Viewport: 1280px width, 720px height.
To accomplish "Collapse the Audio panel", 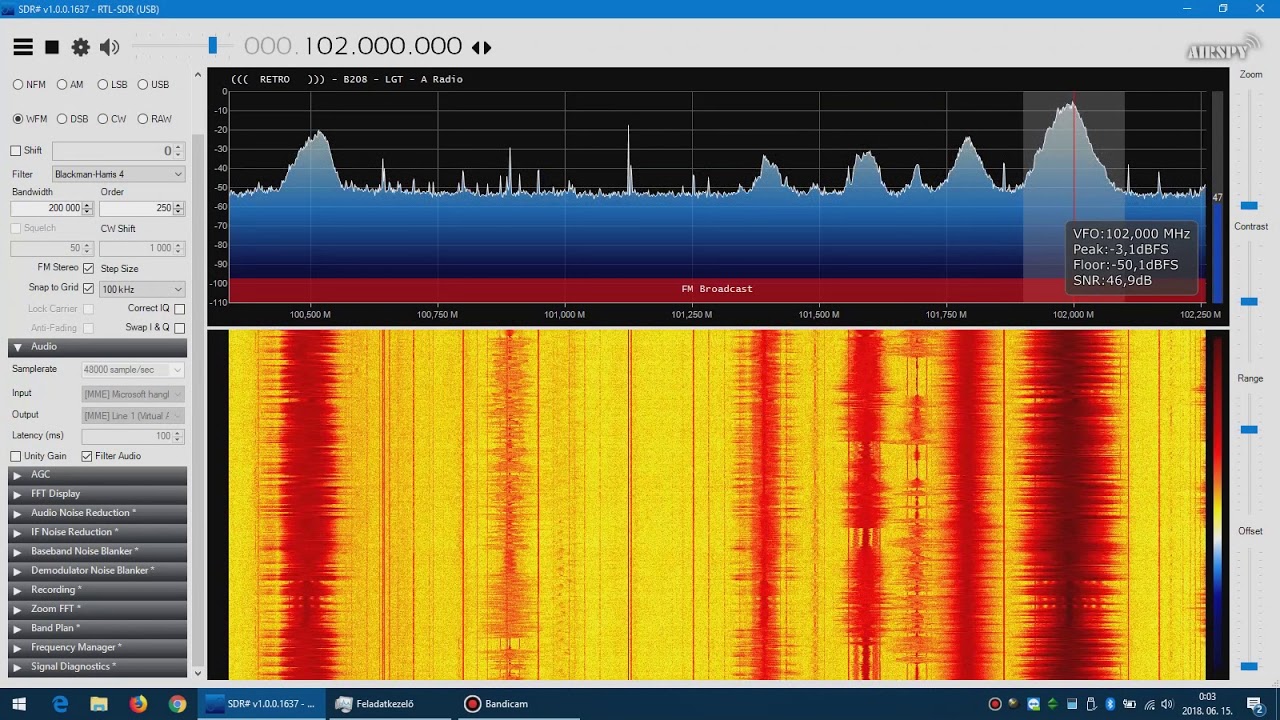I will click(97, 347).
